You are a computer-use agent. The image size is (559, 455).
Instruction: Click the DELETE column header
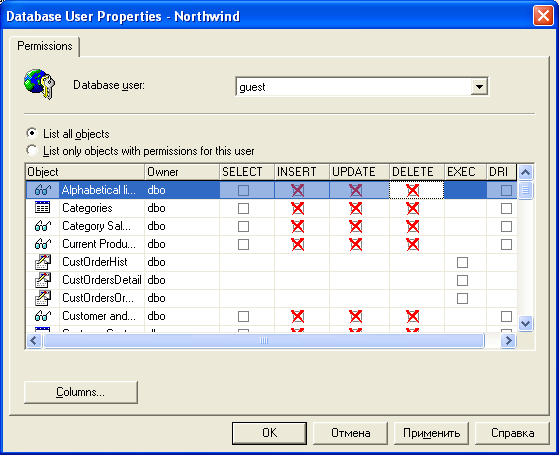[417, 172]
